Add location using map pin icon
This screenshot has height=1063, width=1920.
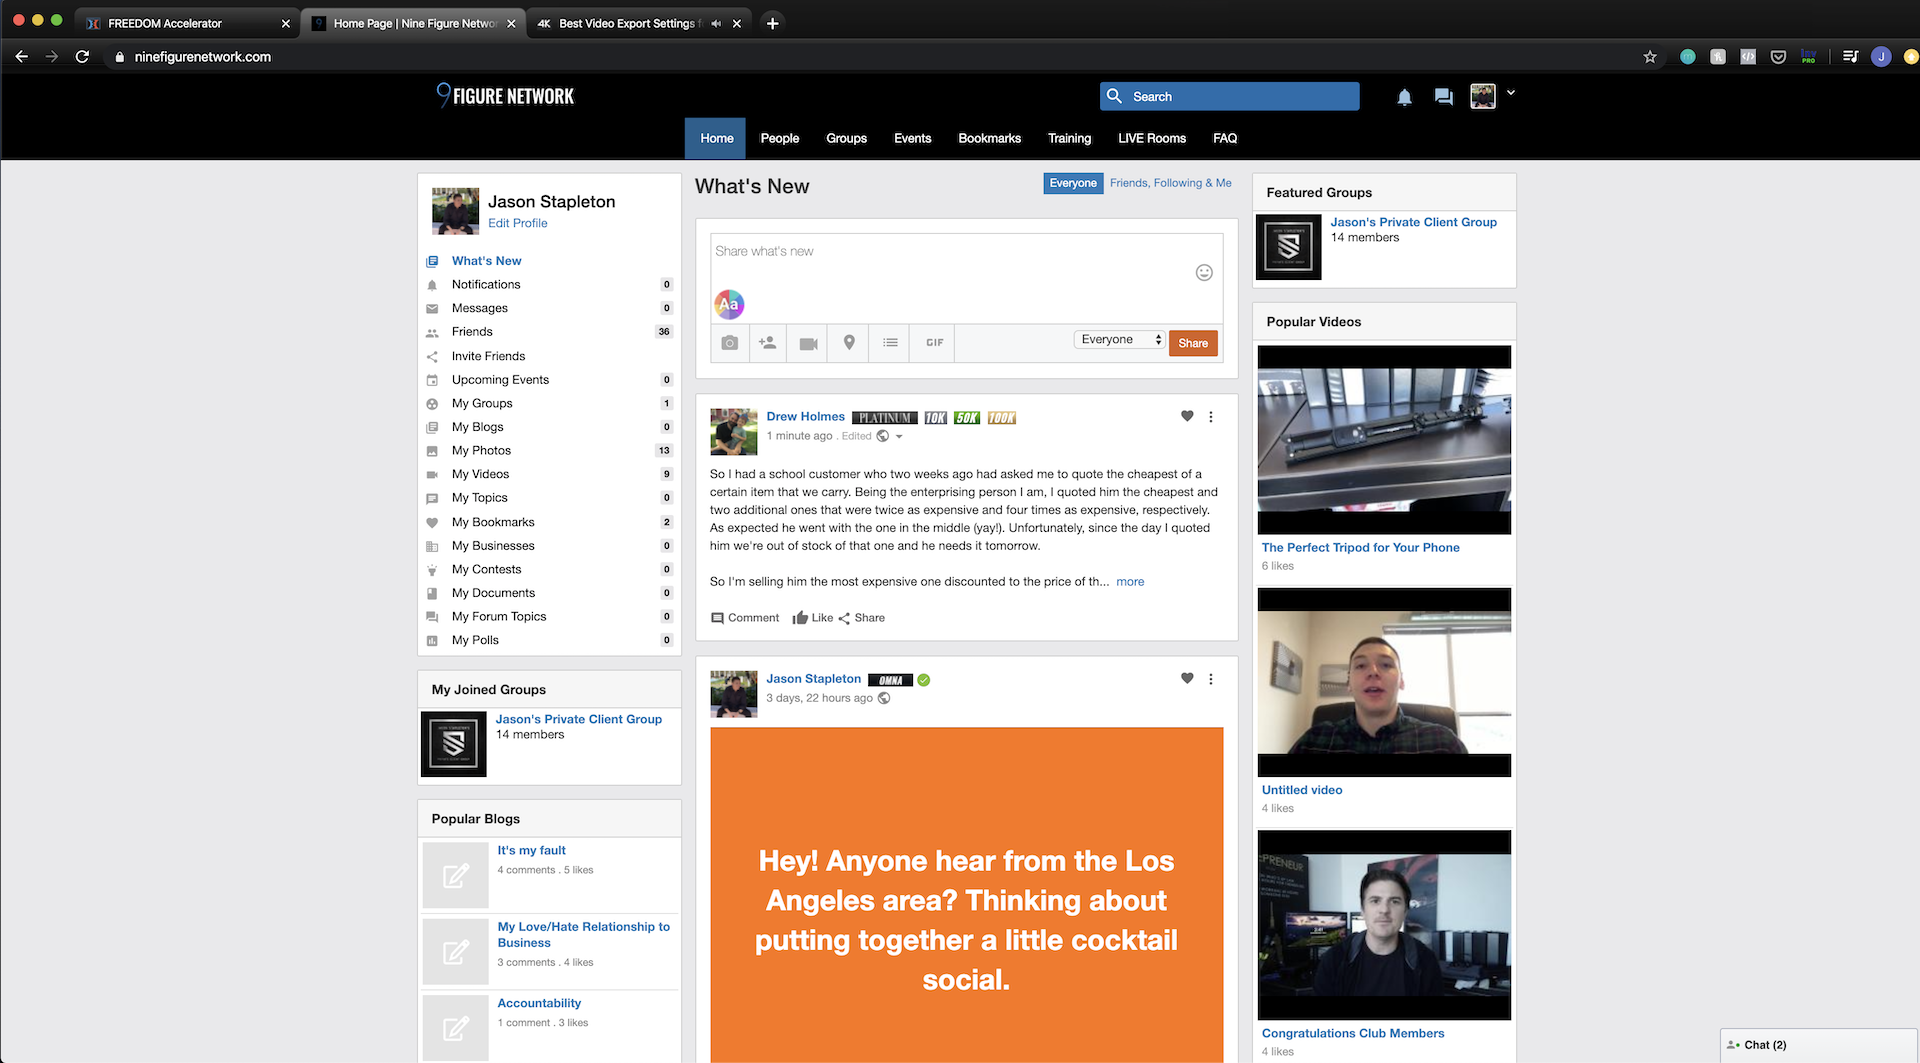849,343
